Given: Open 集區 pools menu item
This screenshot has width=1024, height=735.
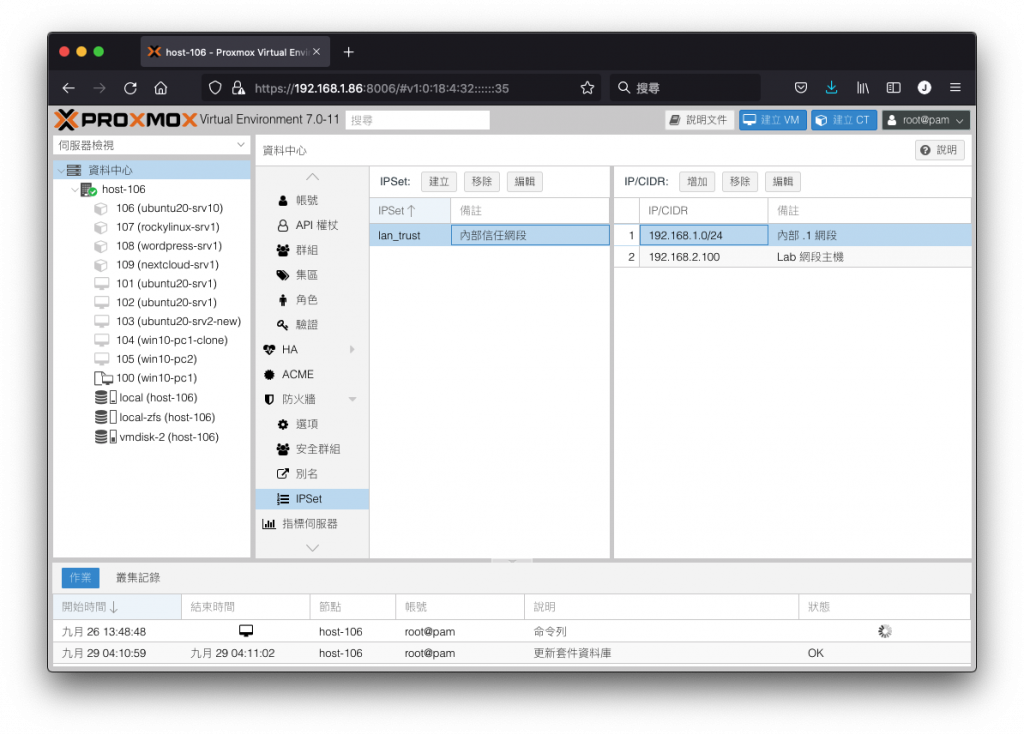Looking at the screenshot, I should pyautogui.click(x=306, y=275).
